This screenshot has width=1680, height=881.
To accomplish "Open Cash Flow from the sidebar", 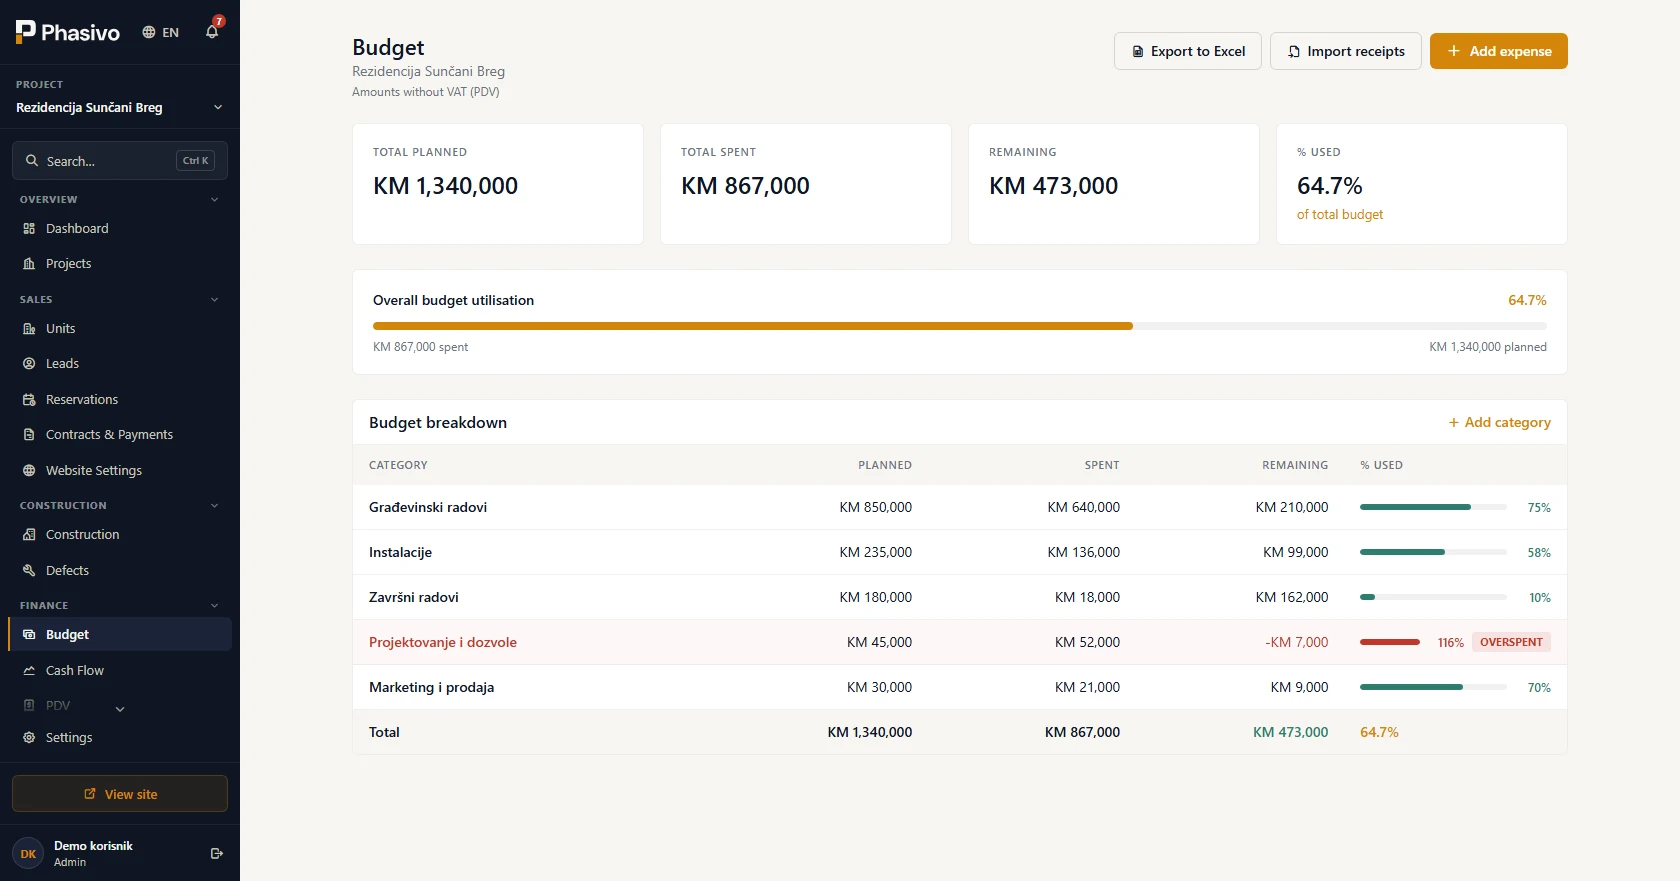I will click(120, 671).
